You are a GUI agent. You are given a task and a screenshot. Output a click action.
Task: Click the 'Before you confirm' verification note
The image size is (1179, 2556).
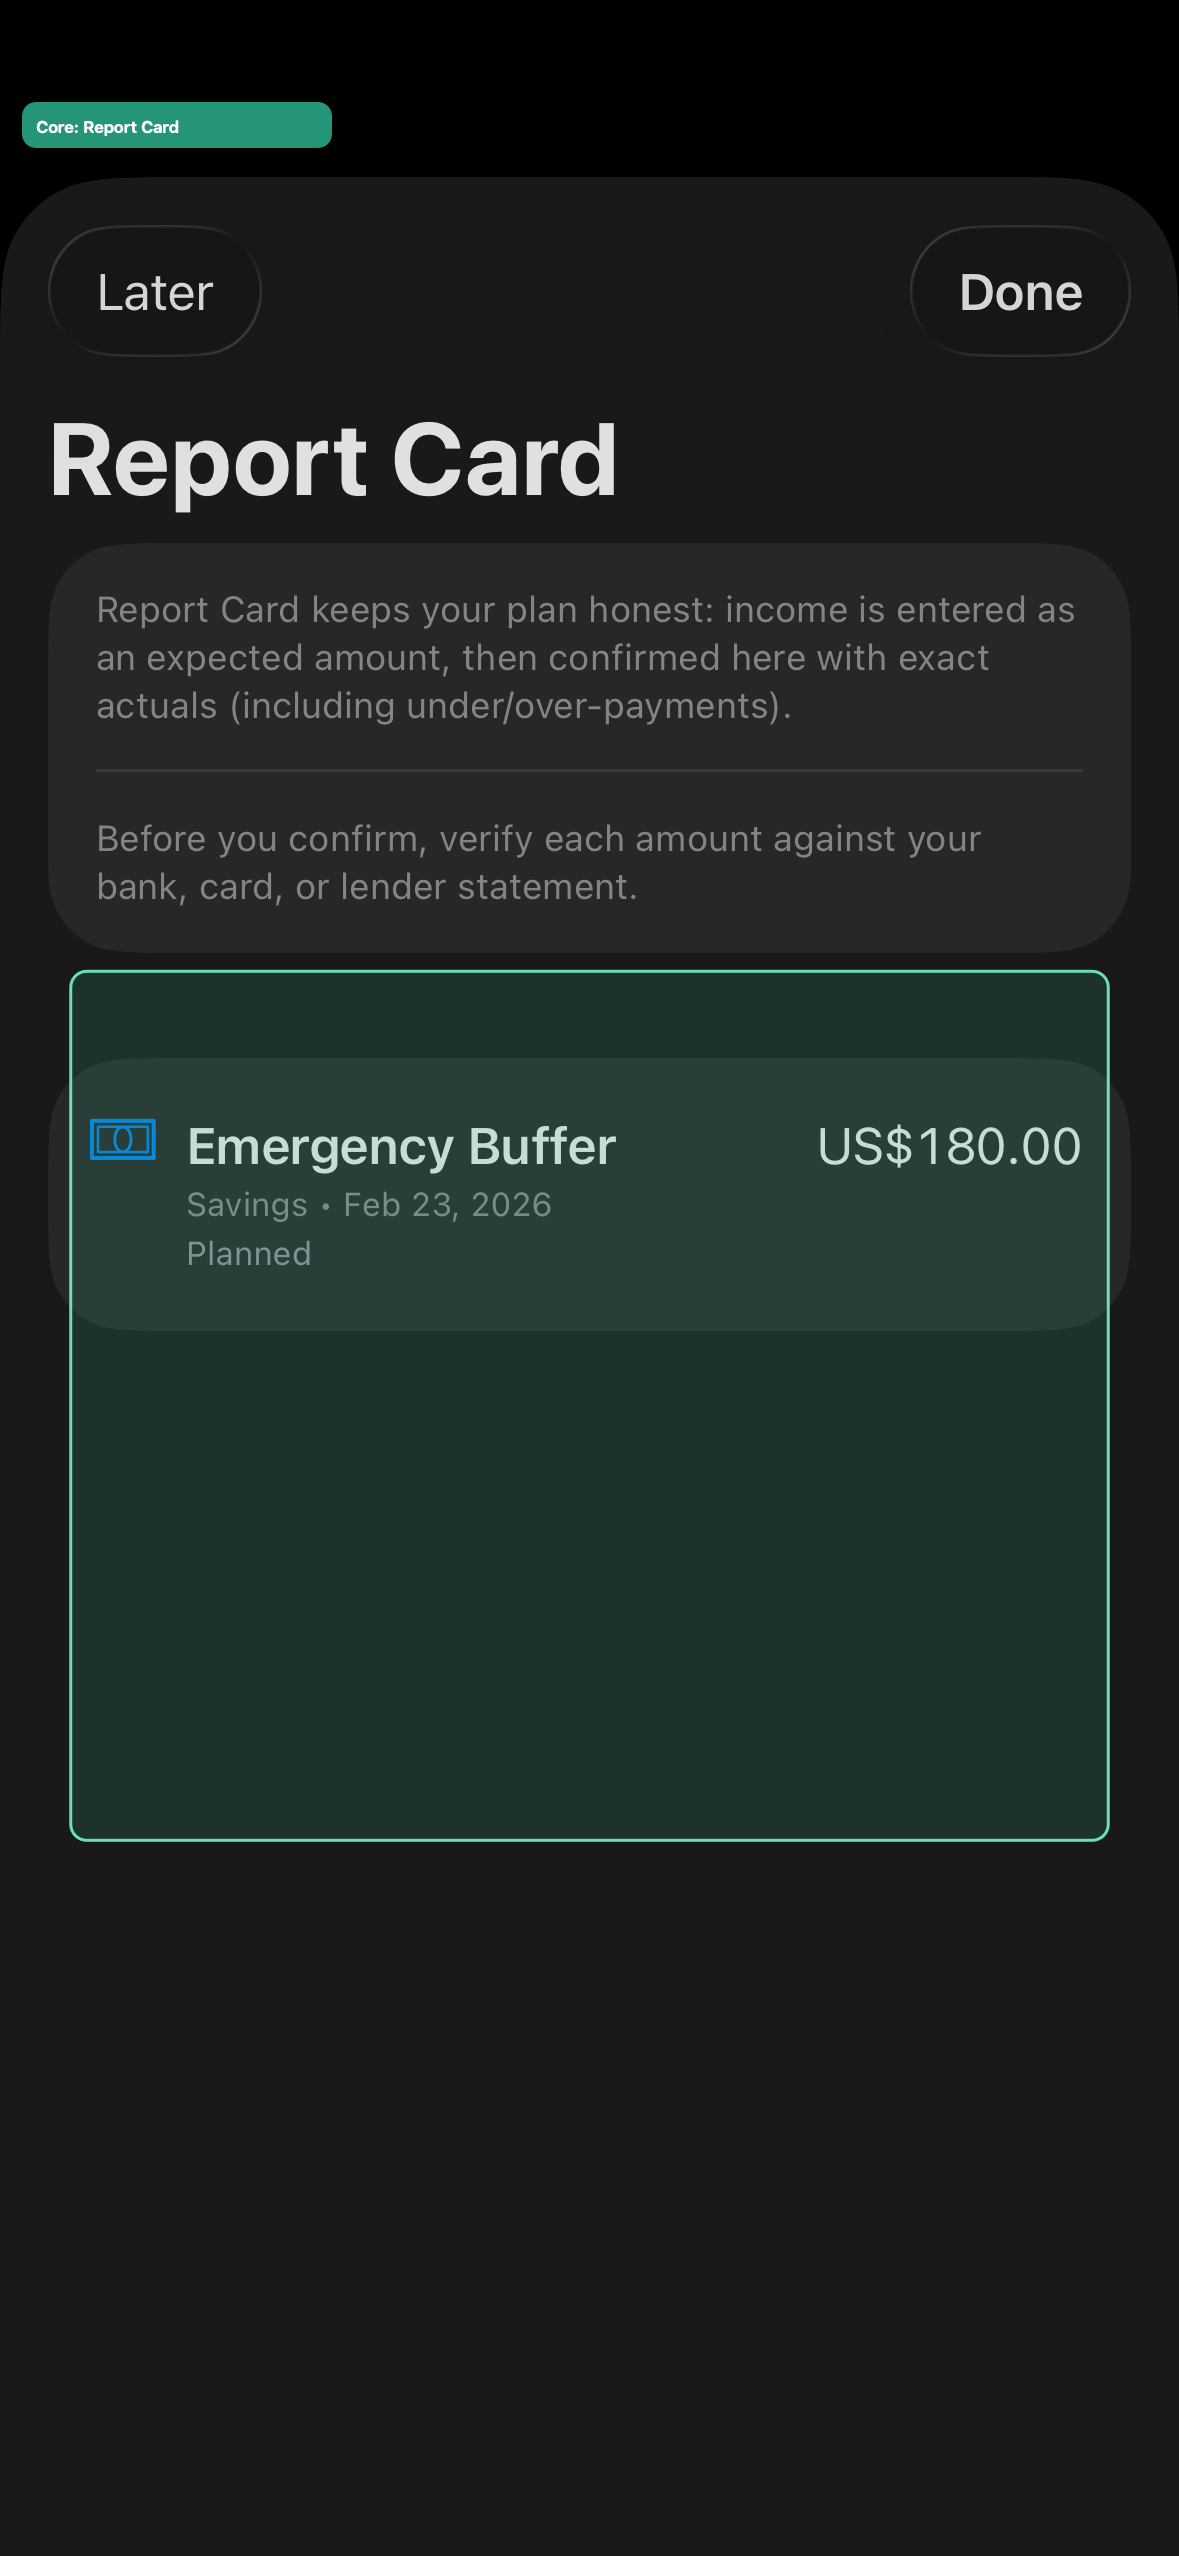539,862
